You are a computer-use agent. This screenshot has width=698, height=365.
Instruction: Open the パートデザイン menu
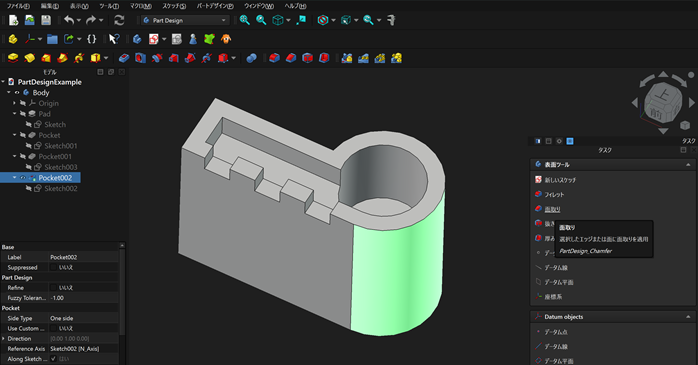(x=215, y=6)
